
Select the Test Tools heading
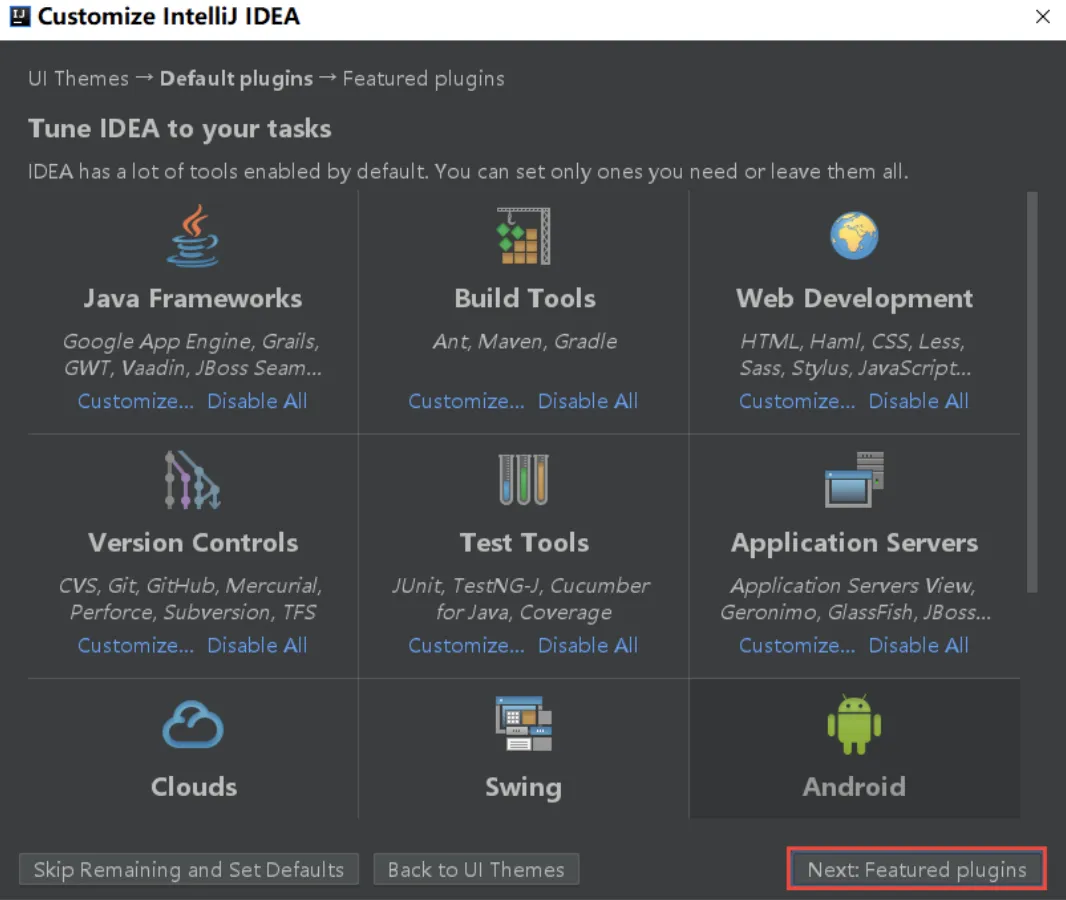[524, 542]
